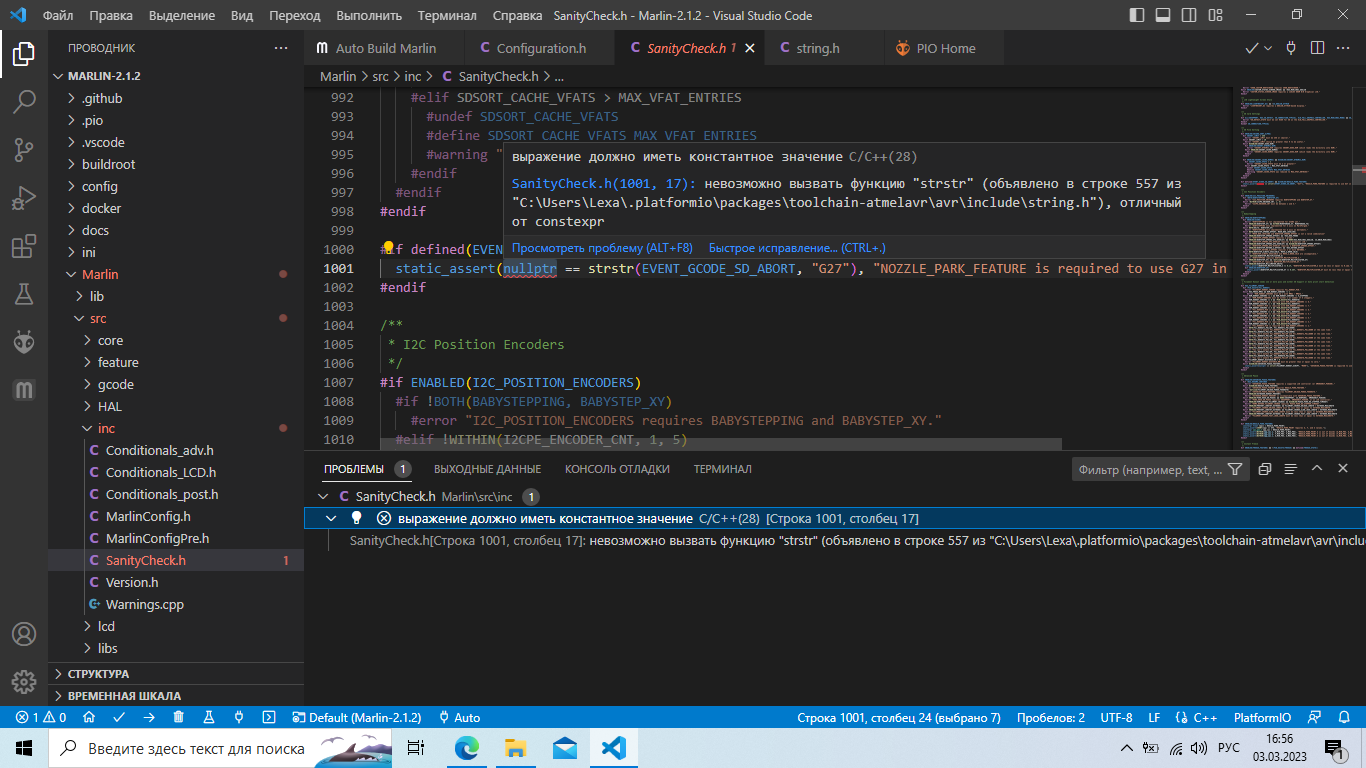Screen dimensions: 1366x768
Task: Toggle bottom panel layout button
Action: pos(1163,16)
